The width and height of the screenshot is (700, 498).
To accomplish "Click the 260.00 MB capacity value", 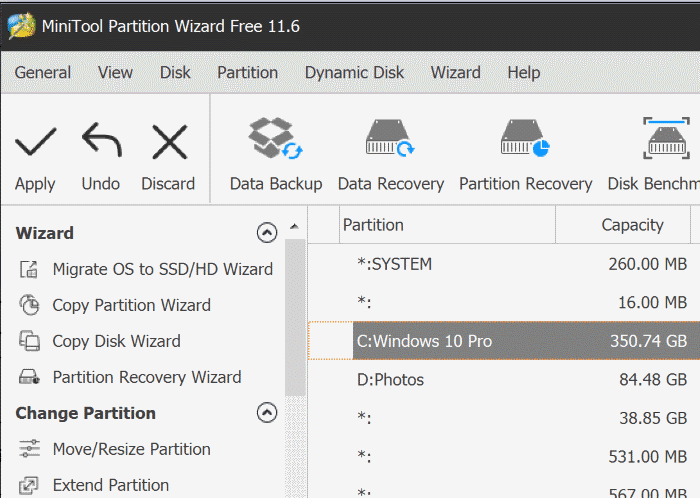I will click(x=647, y=264).
